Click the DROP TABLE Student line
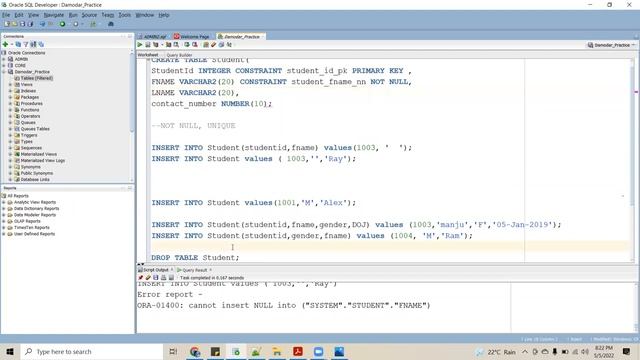 pyautogui.click(x=195, y=258)
